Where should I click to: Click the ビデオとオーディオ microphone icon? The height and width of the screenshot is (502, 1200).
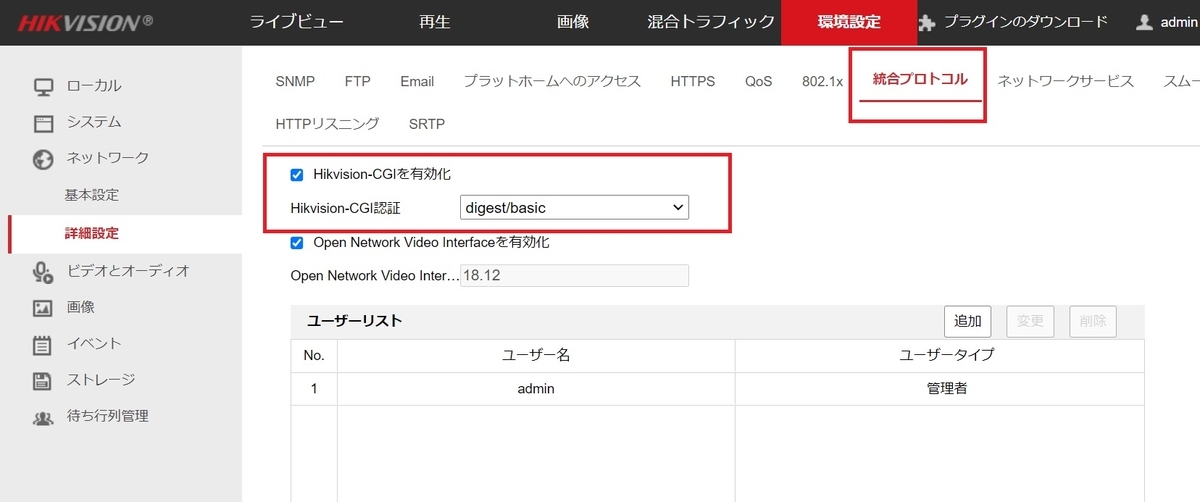[43, 271]
